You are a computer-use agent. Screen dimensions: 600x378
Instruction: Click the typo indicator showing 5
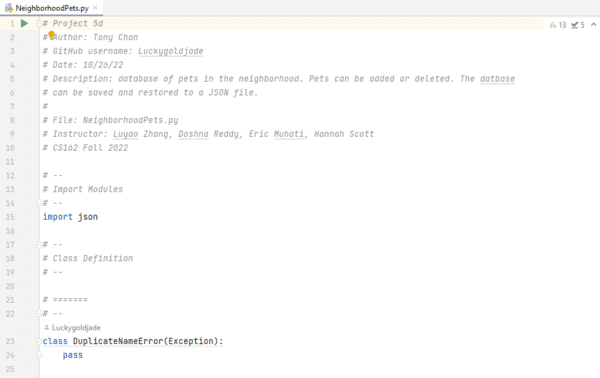[577, 25]
